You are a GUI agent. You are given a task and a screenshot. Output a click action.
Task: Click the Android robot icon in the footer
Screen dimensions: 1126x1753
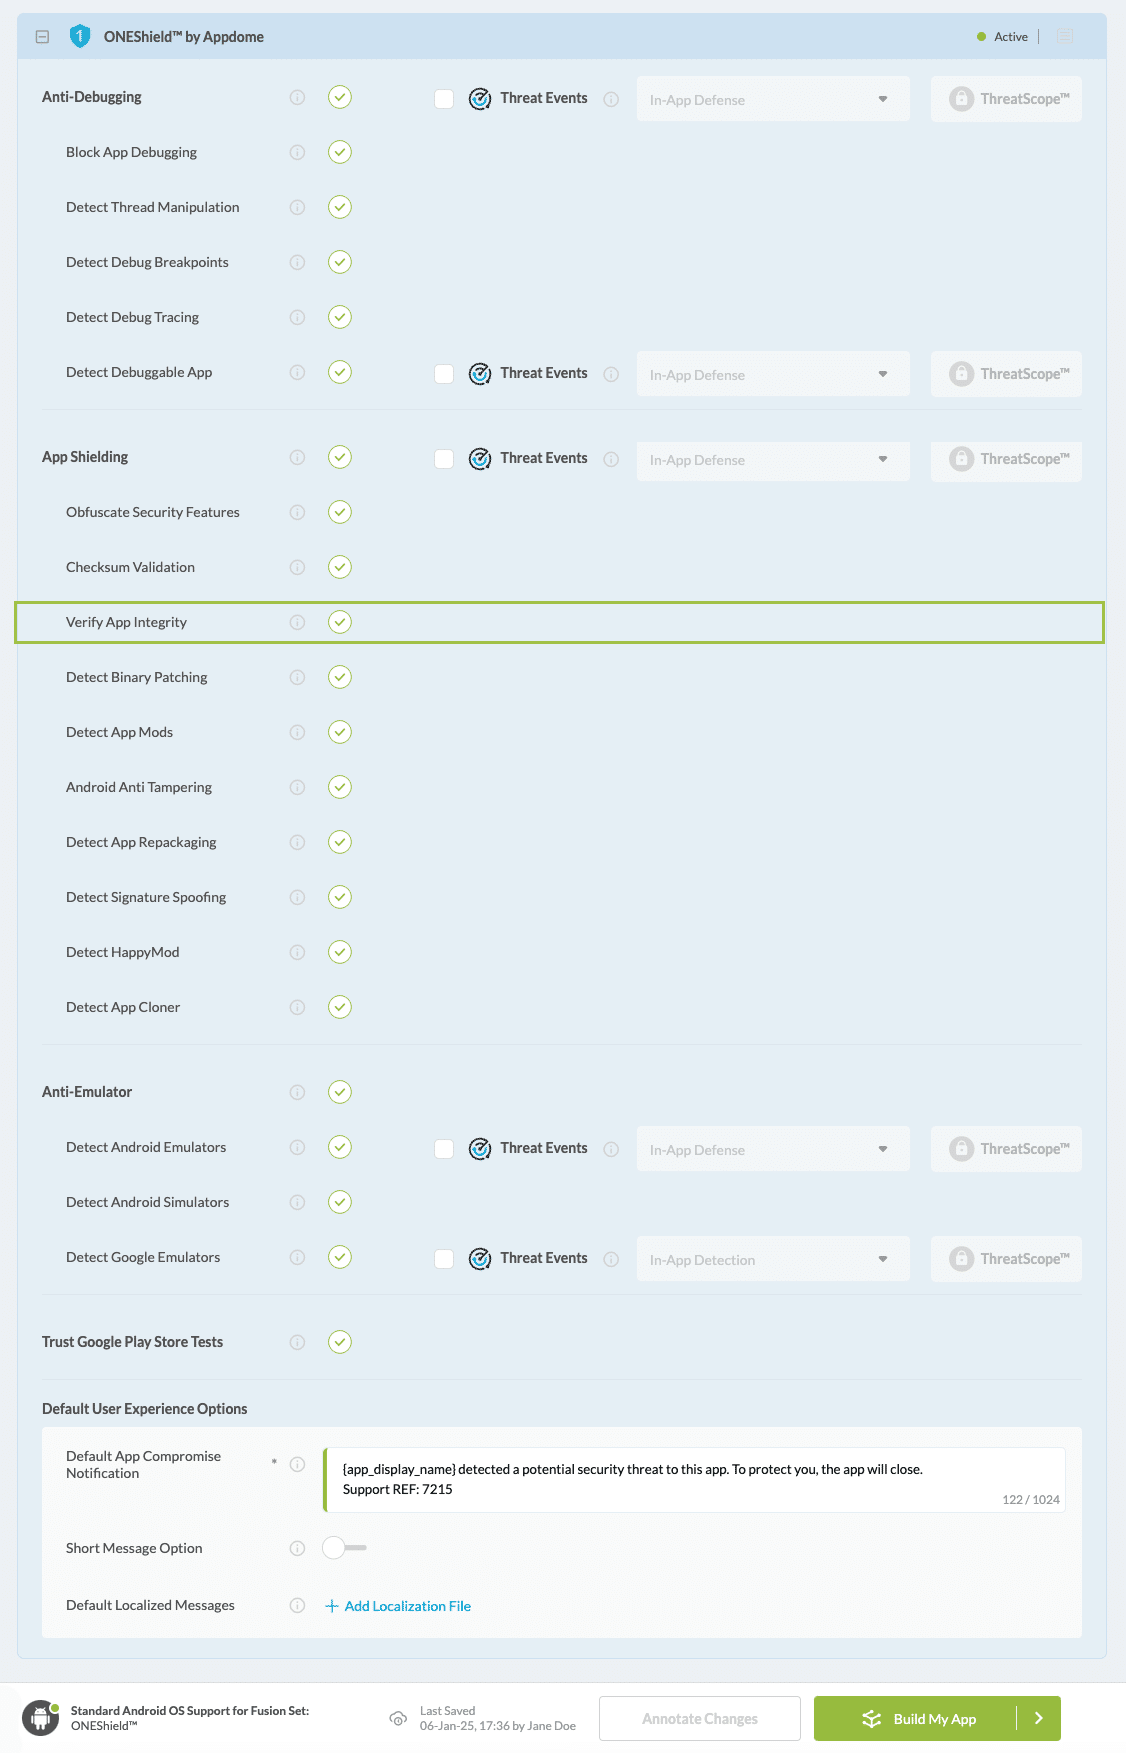pos(39,1718)
